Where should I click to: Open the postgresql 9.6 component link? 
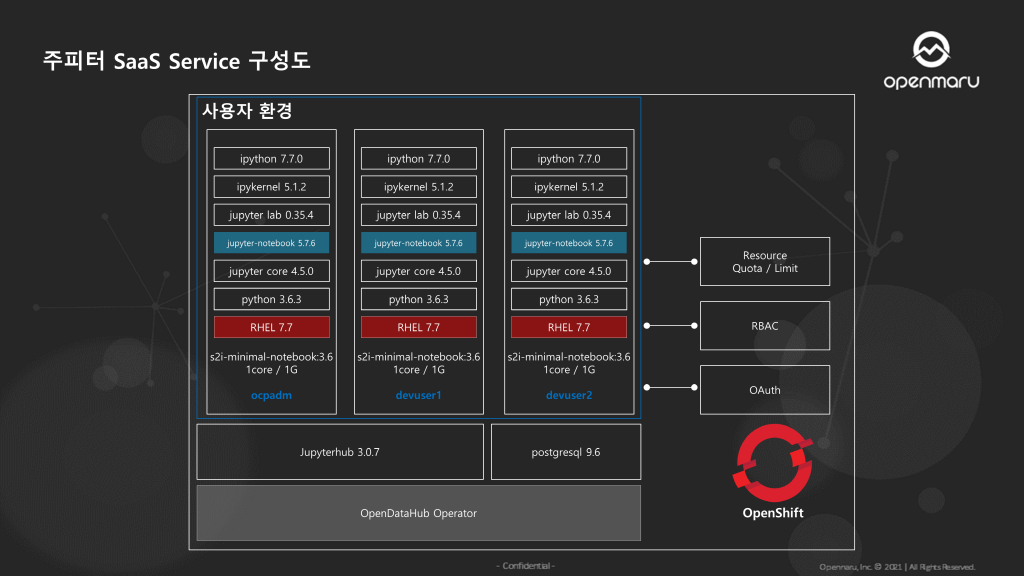[x=565, y=451]
